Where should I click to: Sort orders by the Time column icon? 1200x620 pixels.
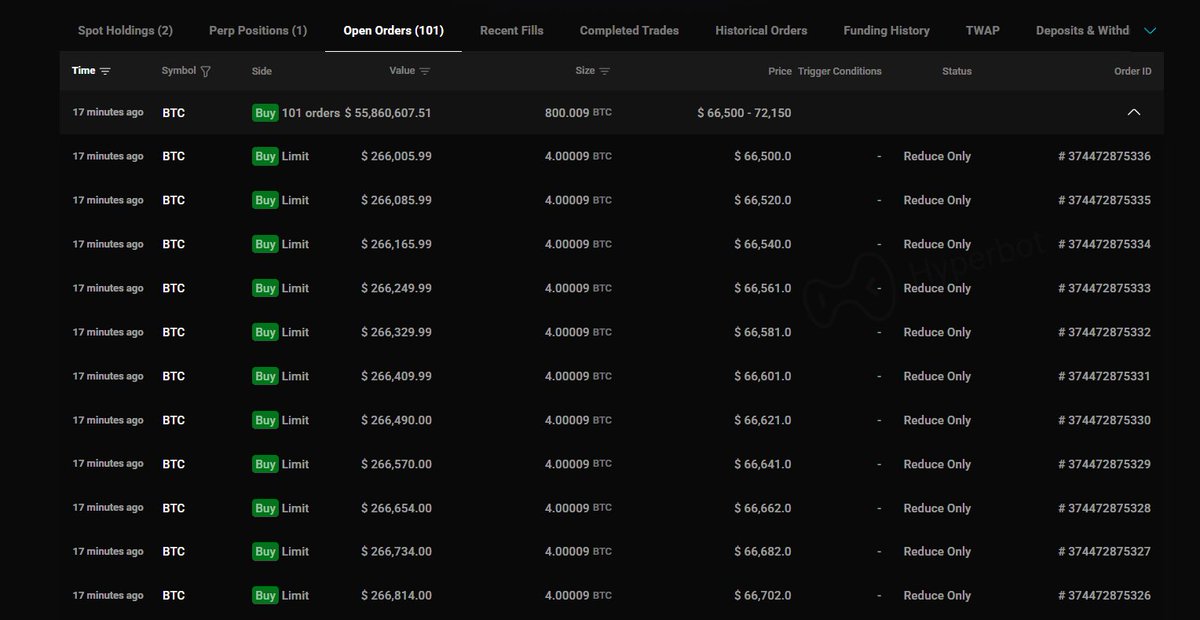[105, 71]
